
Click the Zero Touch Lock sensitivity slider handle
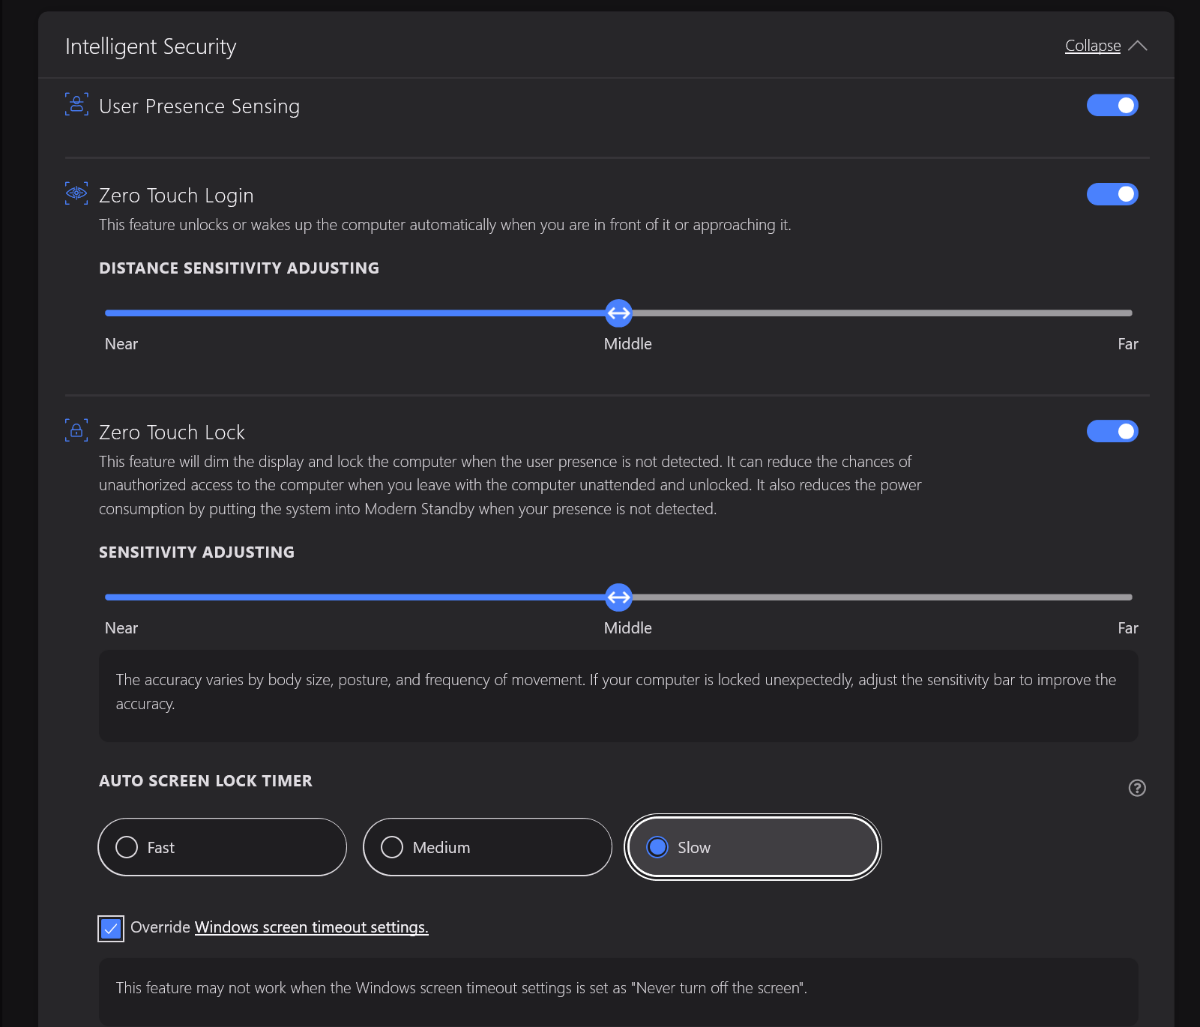(619, 597)
